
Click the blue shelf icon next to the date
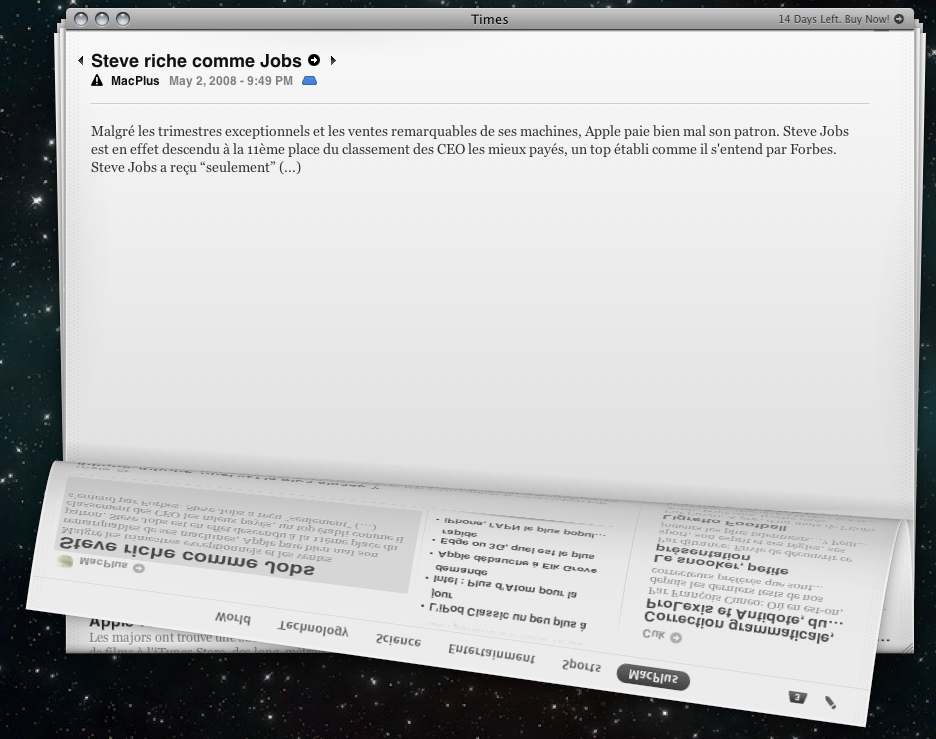coord(309,81)
